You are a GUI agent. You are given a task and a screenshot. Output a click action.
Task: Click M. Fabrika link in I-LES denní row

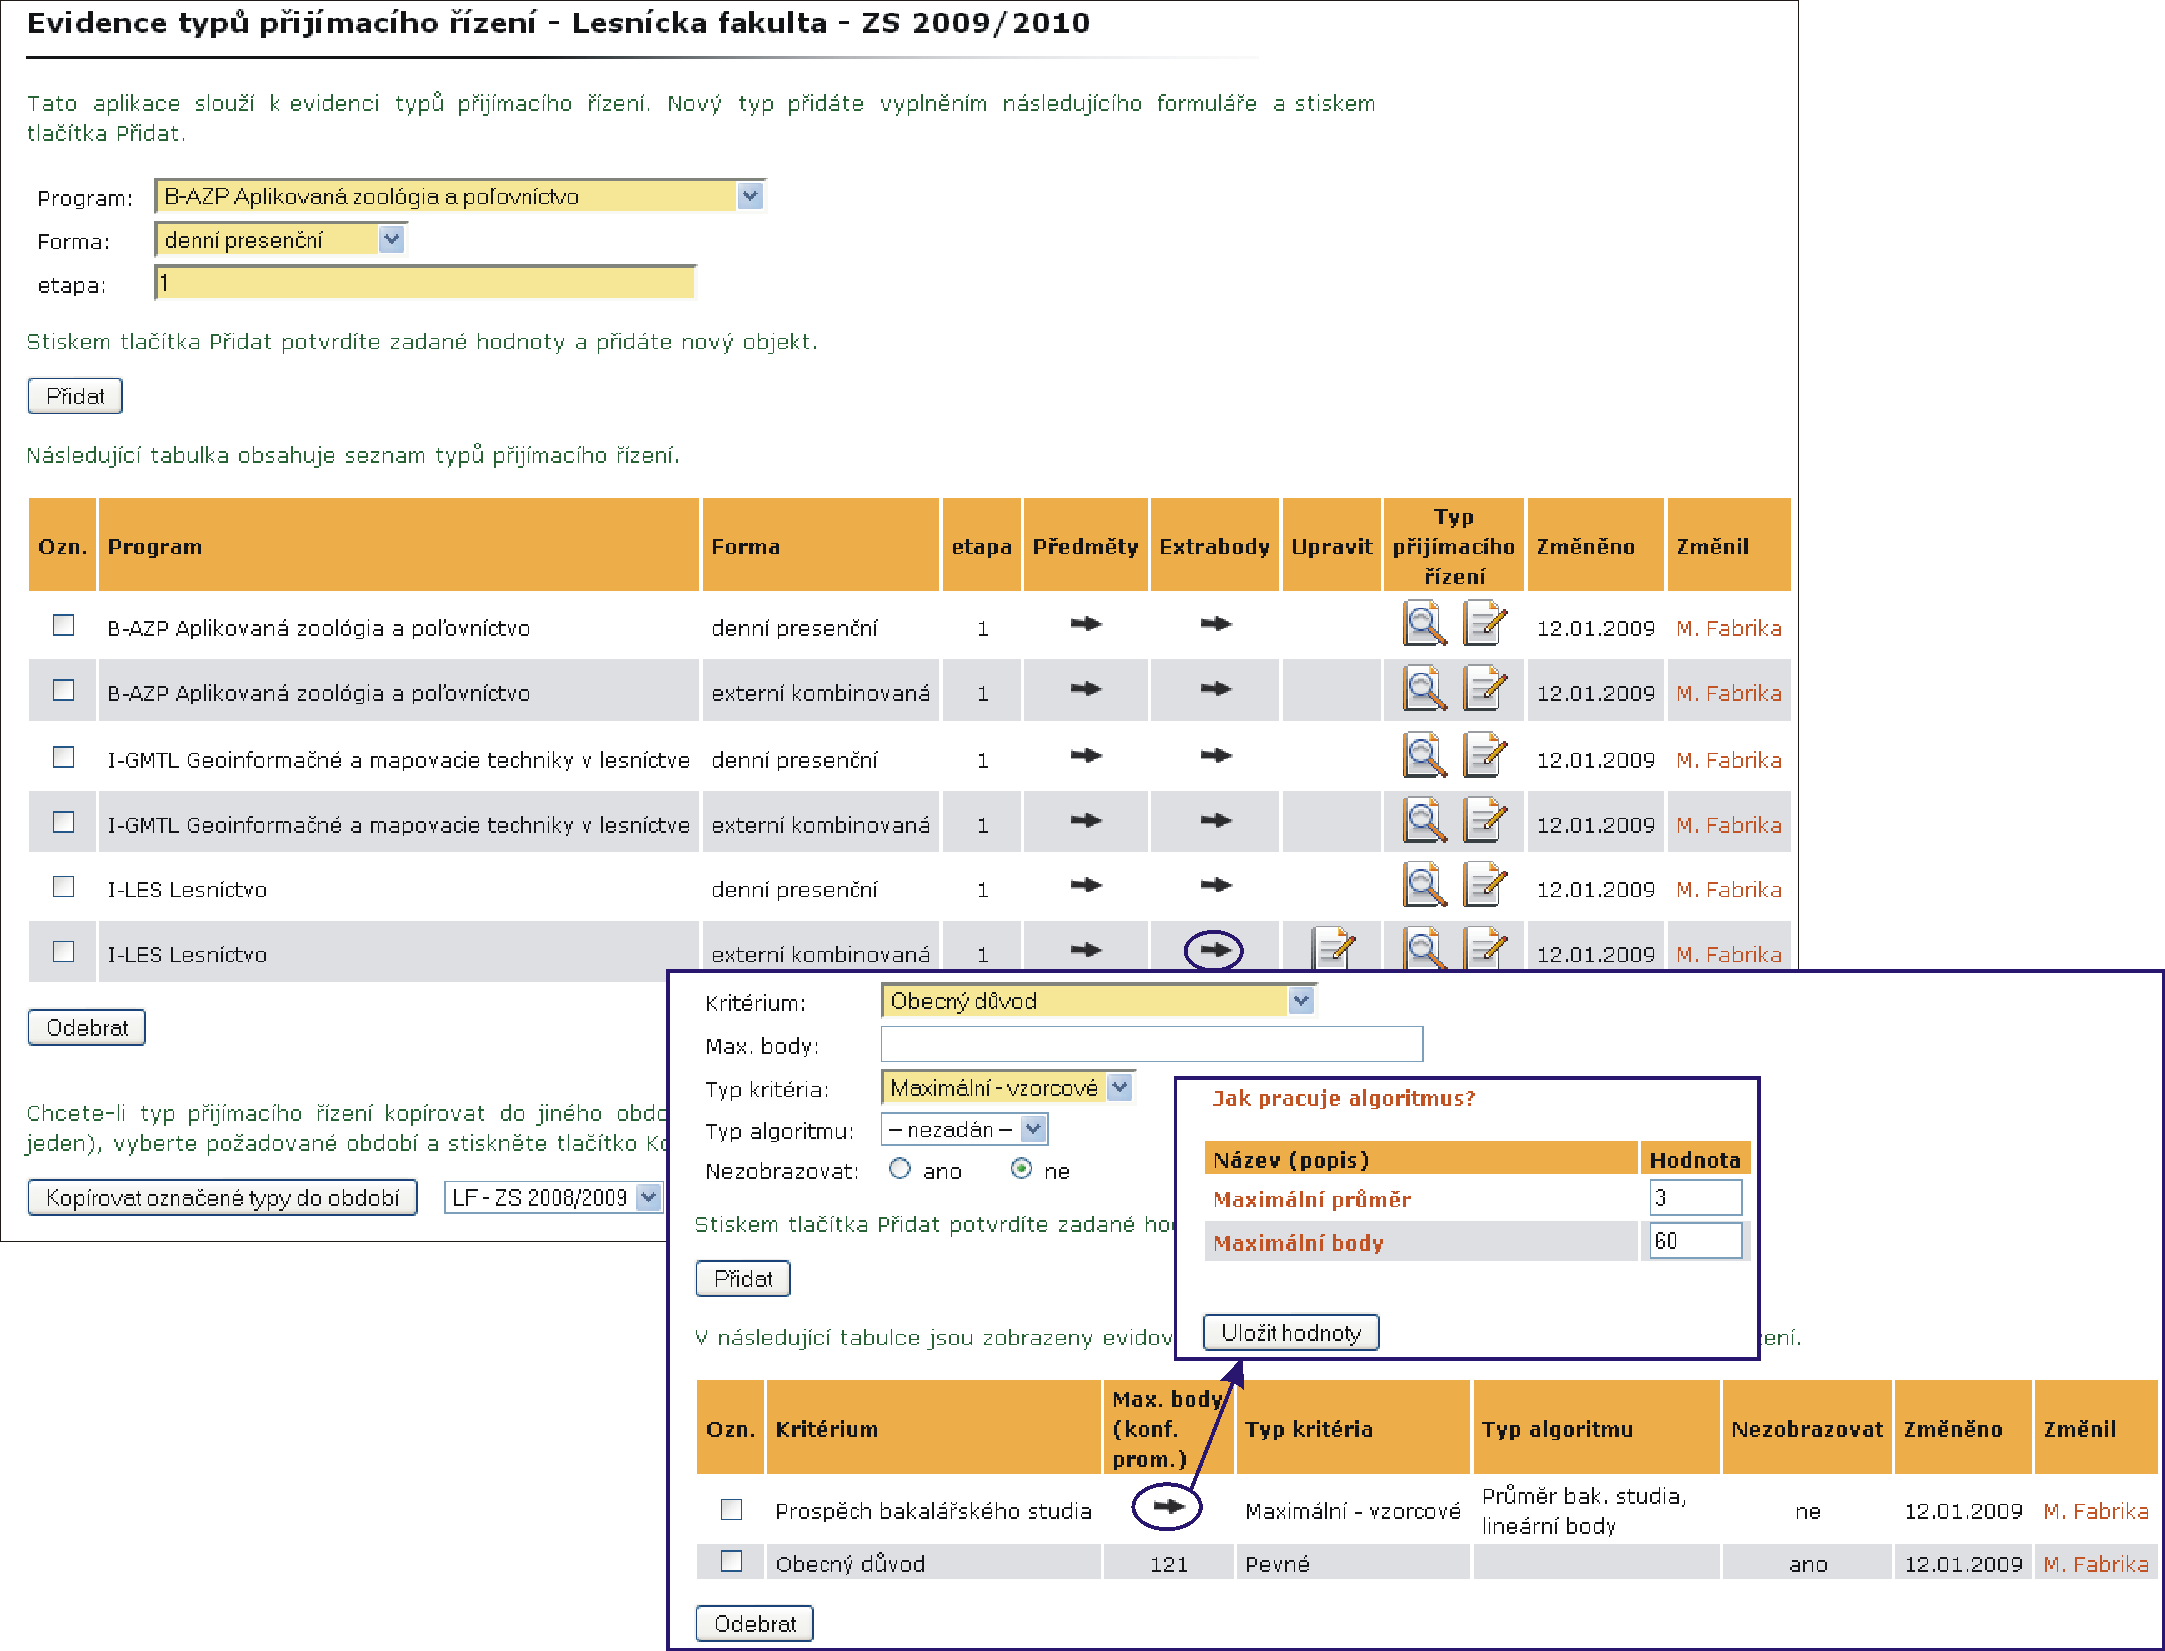(x=1729, y=889)
